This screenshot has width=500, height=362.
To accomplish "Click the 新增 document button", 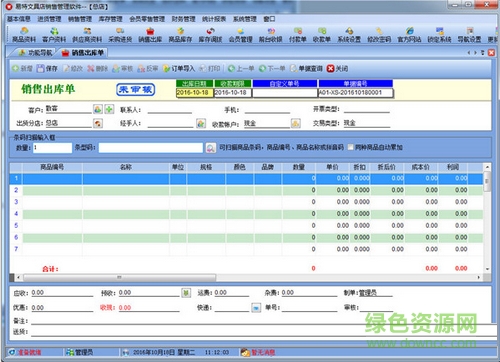I will point(22,68).
